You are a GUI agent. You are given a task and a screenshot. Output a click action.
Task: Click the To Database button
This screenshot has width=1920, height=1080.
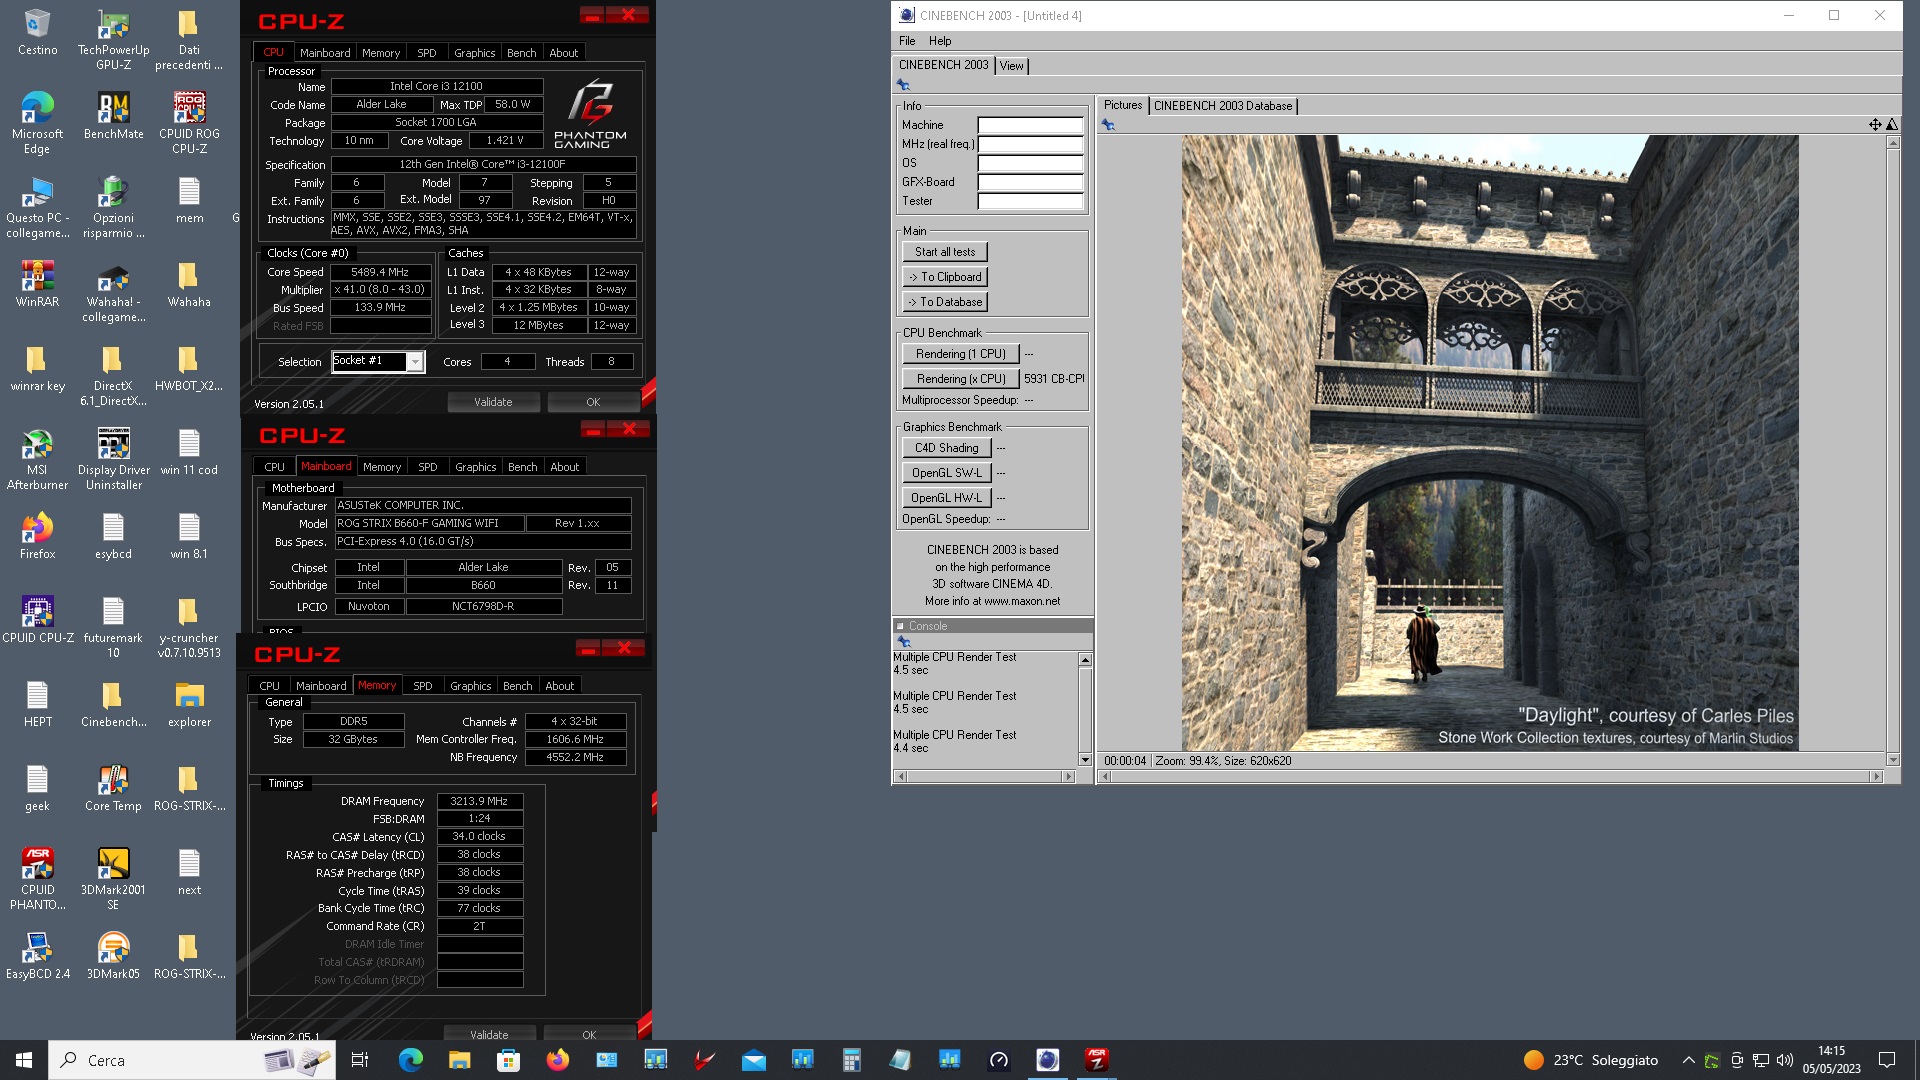tap(945, 302)
